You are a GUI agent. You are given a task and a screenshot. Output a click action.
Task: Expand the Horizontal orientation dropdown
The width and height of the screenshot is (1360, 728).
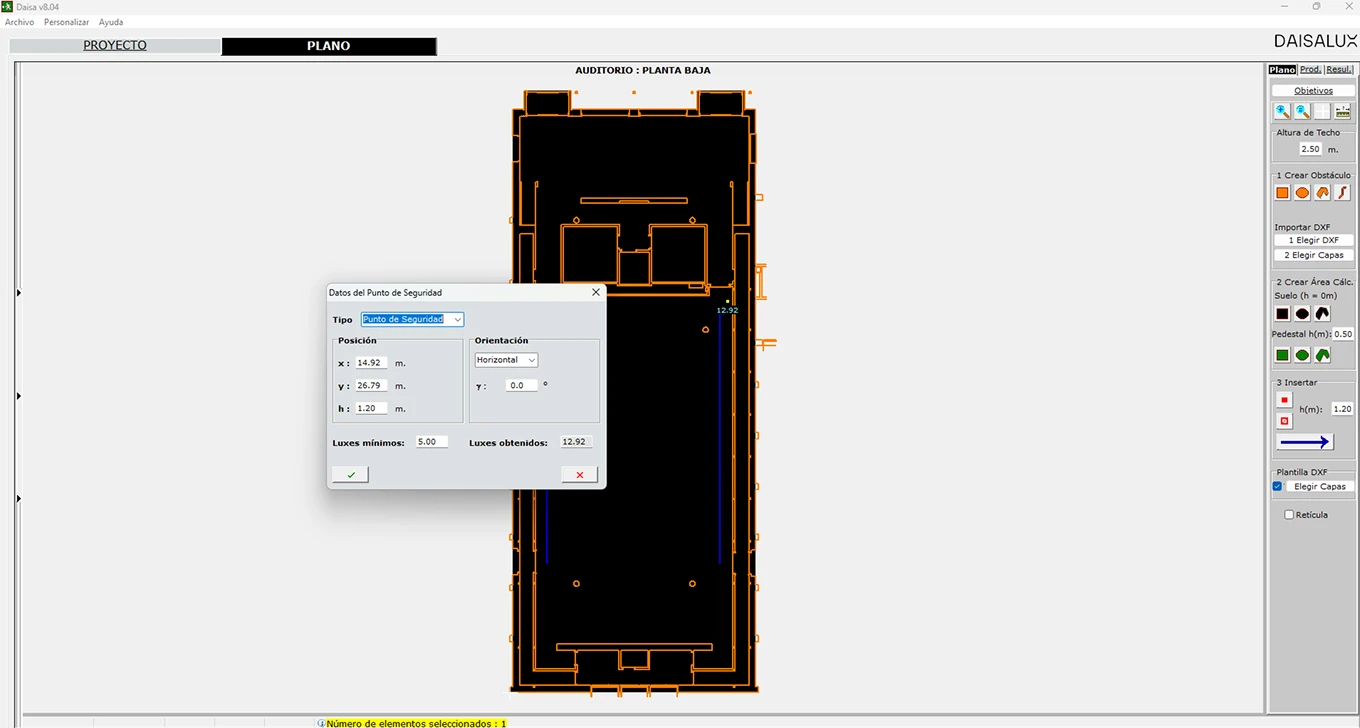tap(506, 360)
